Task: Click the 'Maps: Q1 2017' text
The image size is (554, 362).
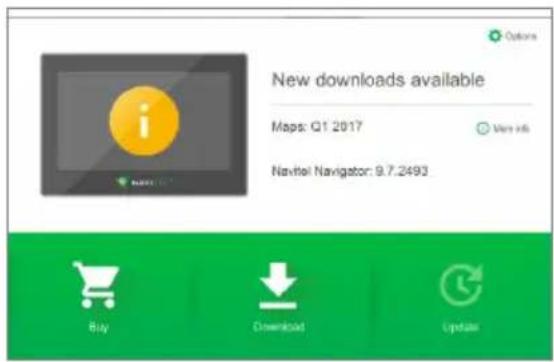Action: pos(317,126)
